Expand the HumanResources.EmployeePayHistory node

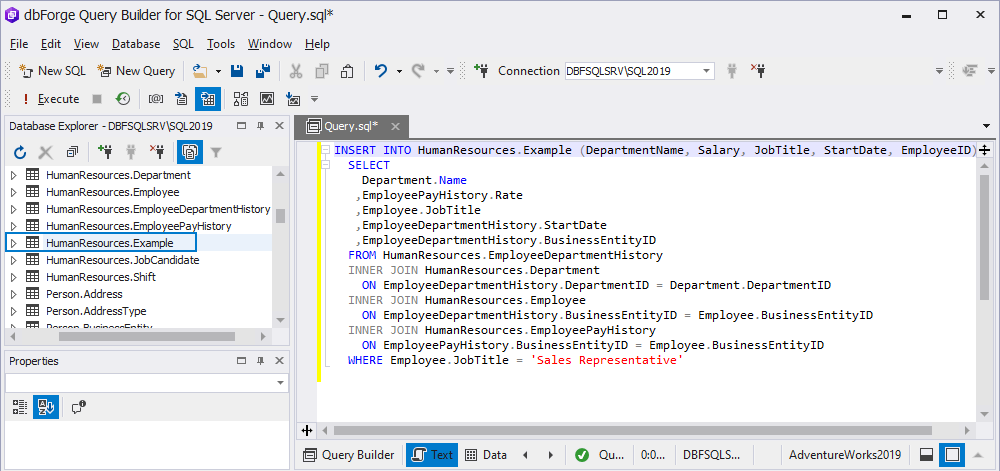coord(13,226)
